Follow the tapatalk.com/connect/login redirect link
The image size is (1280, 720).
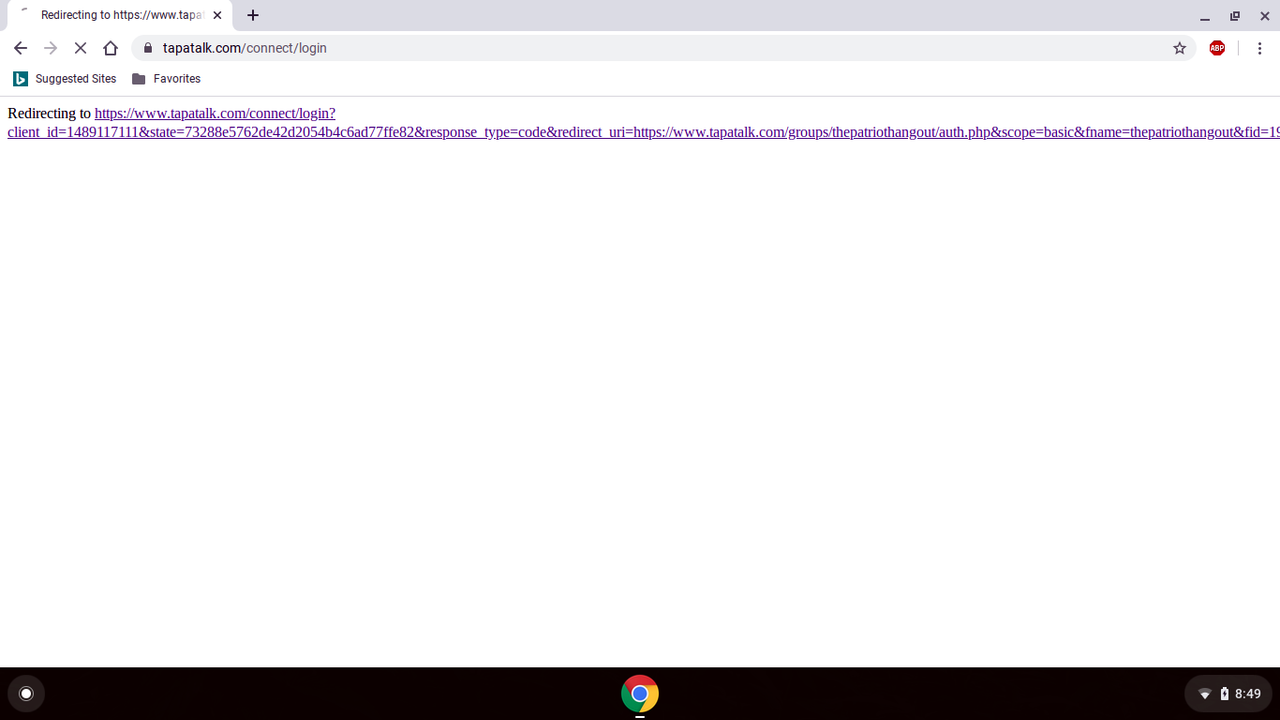click(x=643, y=122)
